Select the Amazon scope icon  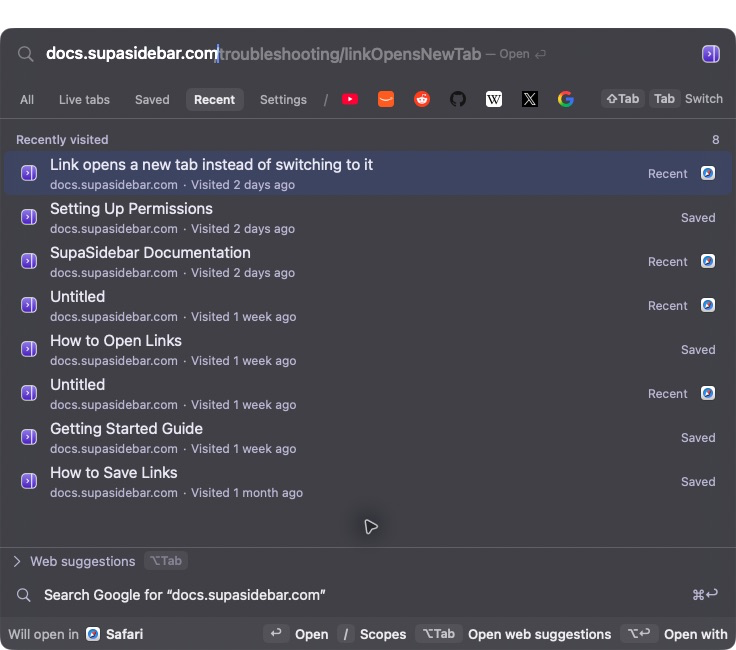[x=386, y=99]
